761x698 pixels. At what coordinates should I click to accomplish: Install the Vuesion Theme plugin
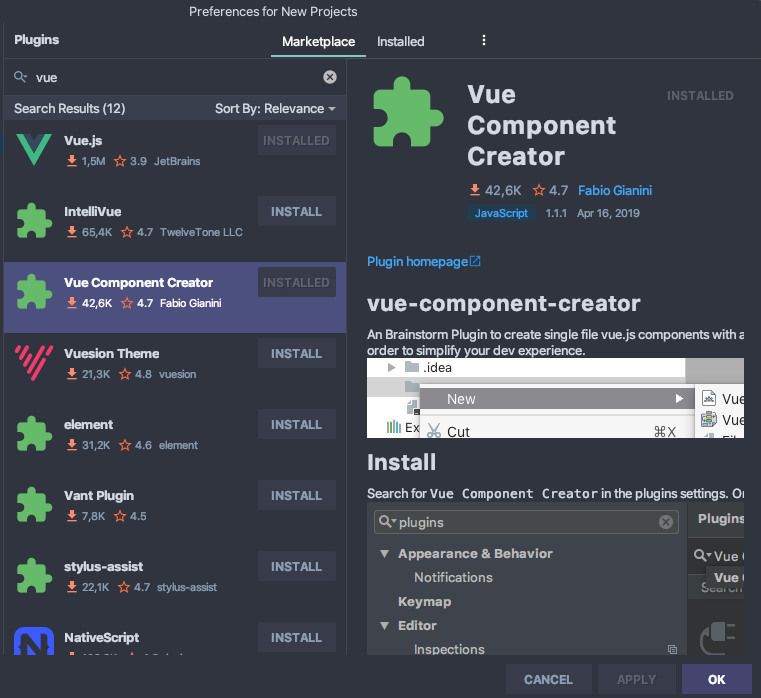point(297,353)
